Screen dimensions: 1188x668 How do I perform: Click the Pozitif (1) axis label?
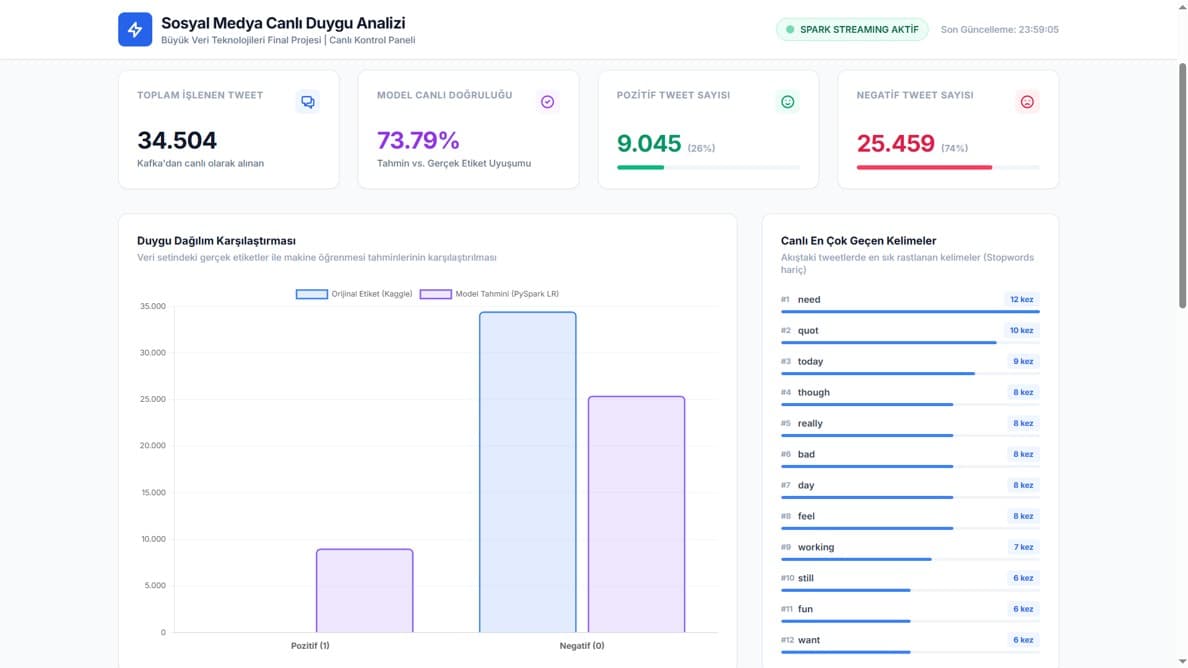point(310,646)
